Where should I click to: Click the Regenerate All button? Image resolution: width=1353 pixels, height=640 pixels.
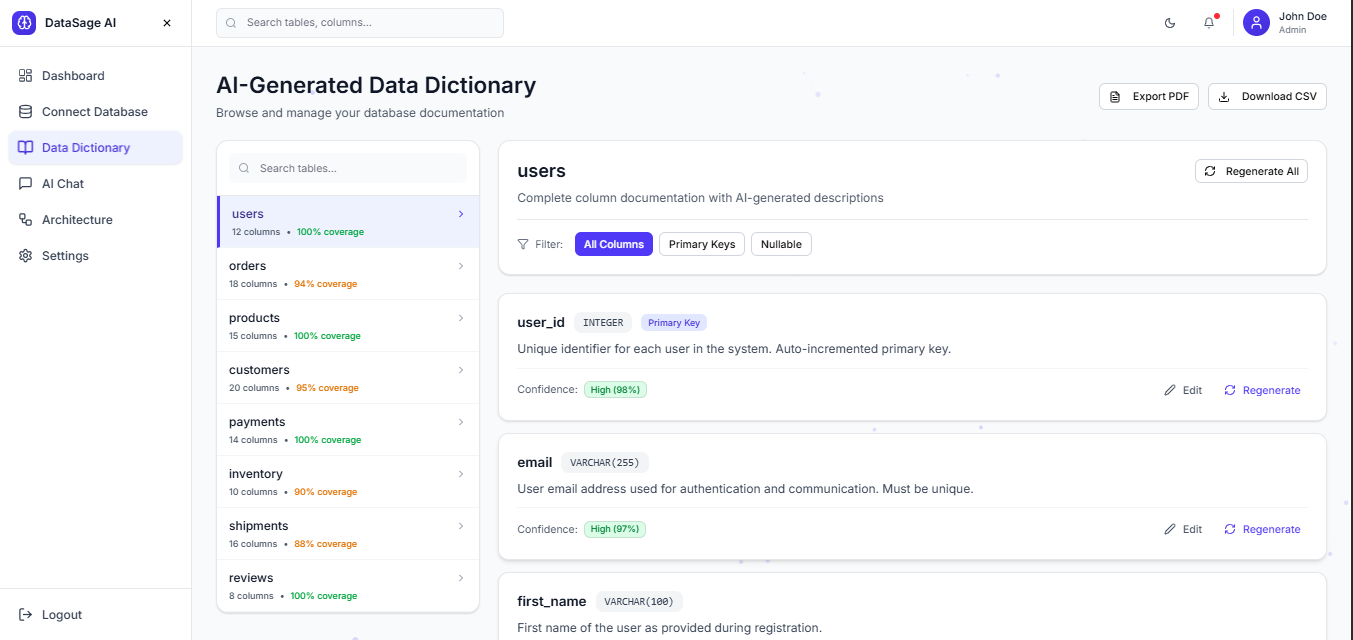tap(1251, 172)
